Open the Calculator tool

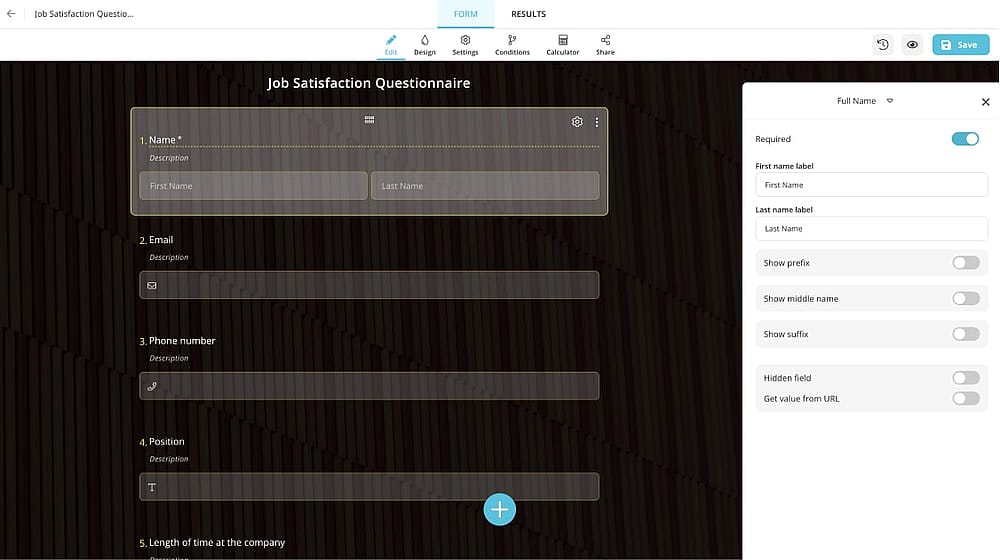coord(562,45)
